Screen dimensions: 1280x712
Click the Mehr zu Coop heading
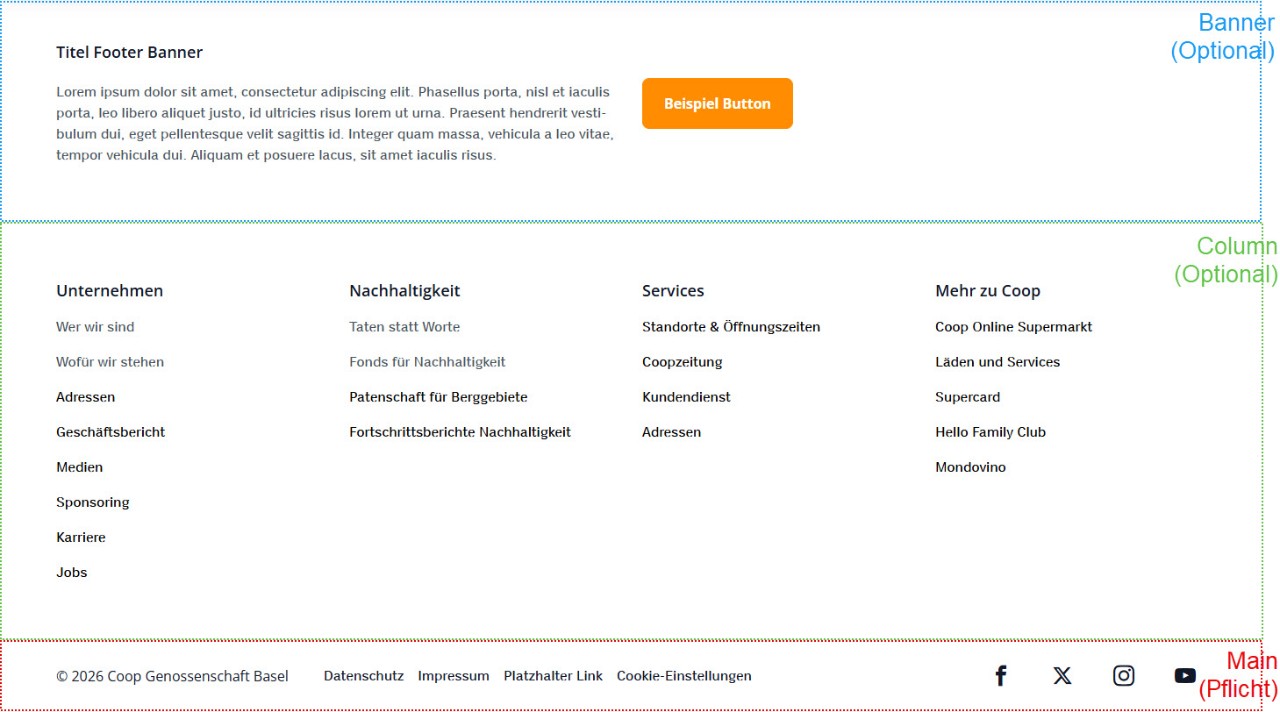[987, 291]
